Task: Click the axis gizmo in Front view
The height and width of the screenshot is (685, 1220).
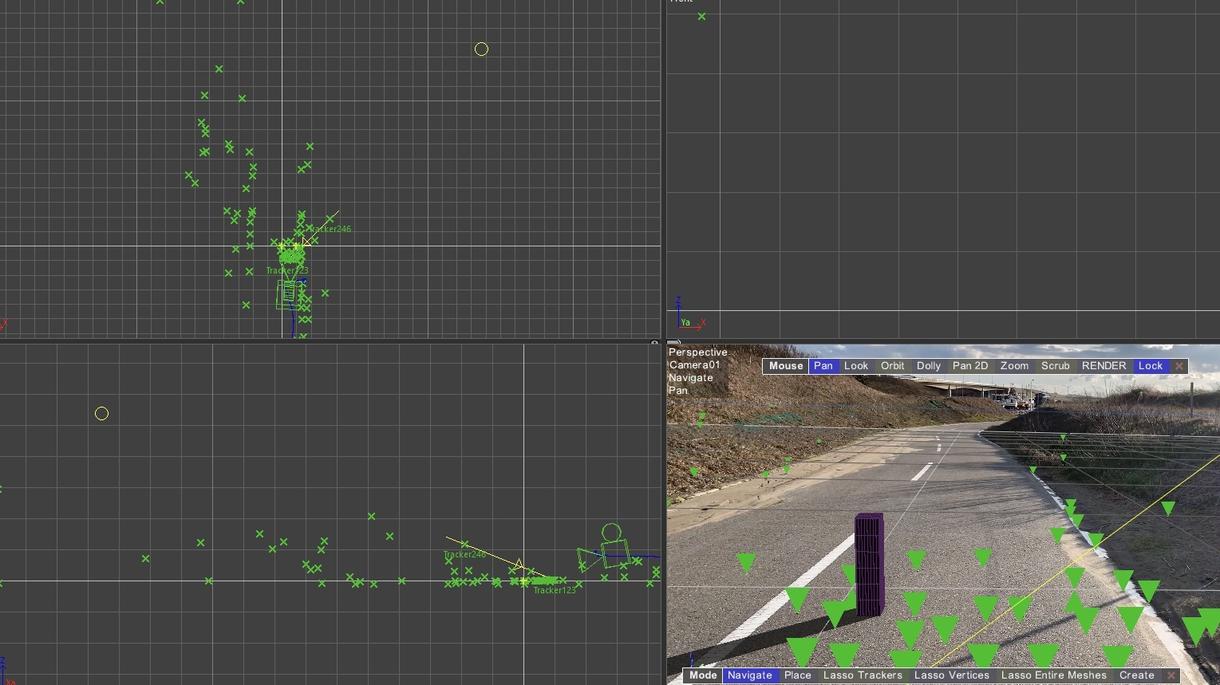Action: 688,314
